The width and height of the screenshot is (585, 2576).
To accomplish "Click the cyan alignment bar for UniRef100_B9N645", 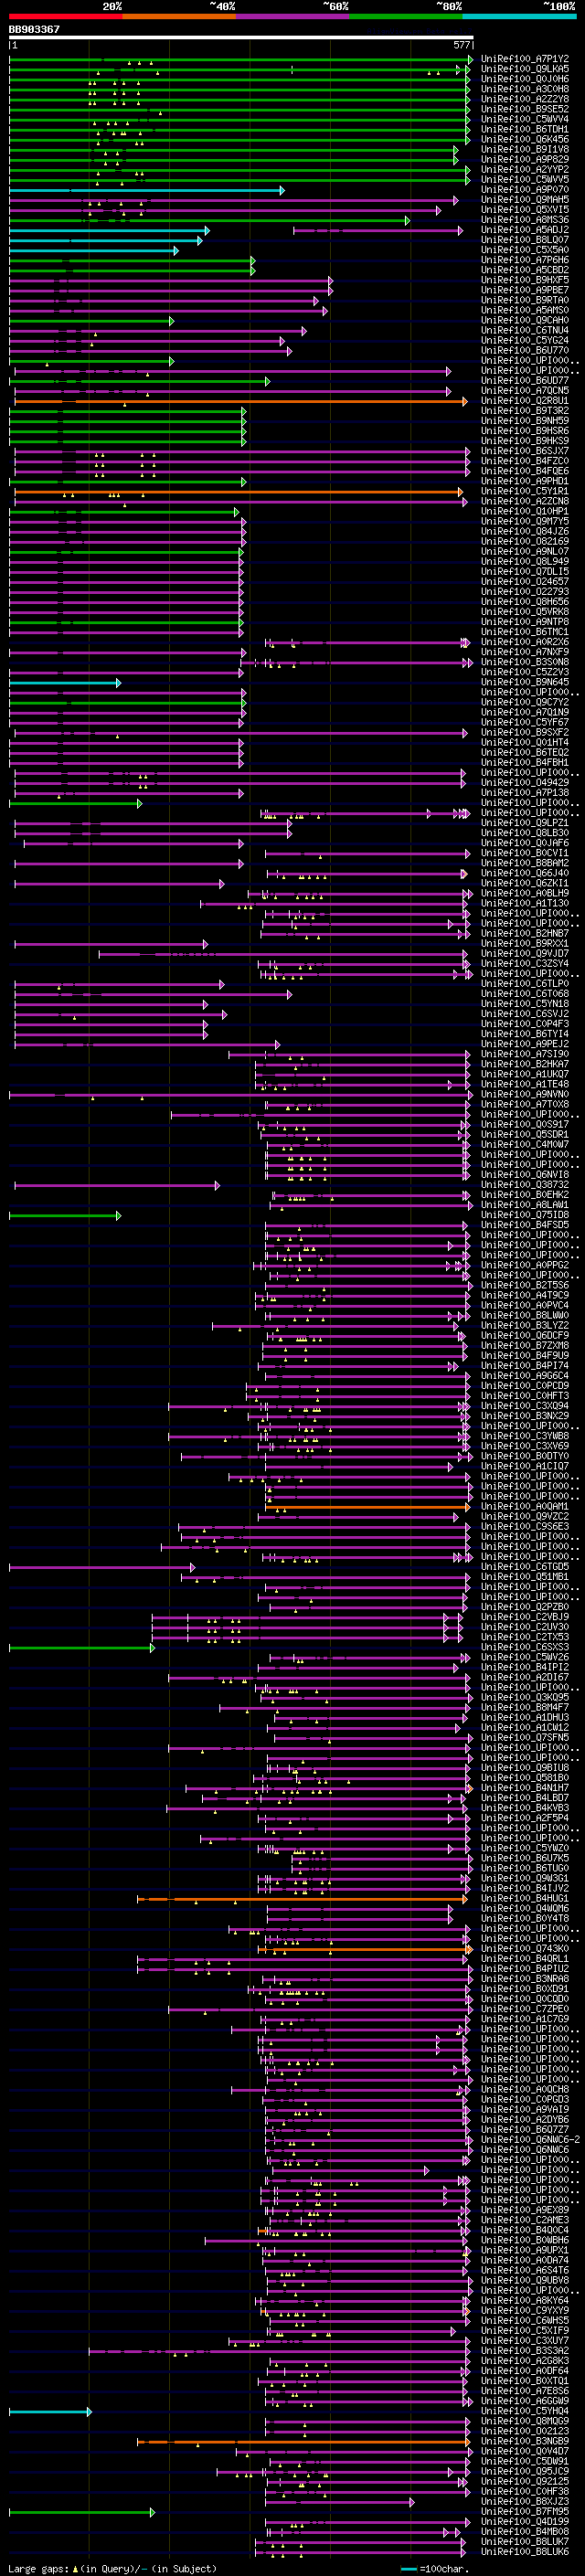I will click(x=65, y=683).
